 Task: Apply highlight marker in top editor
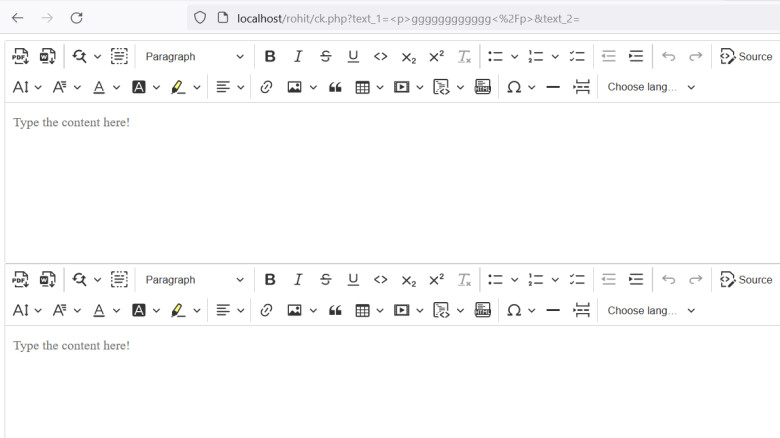(178, 87)
